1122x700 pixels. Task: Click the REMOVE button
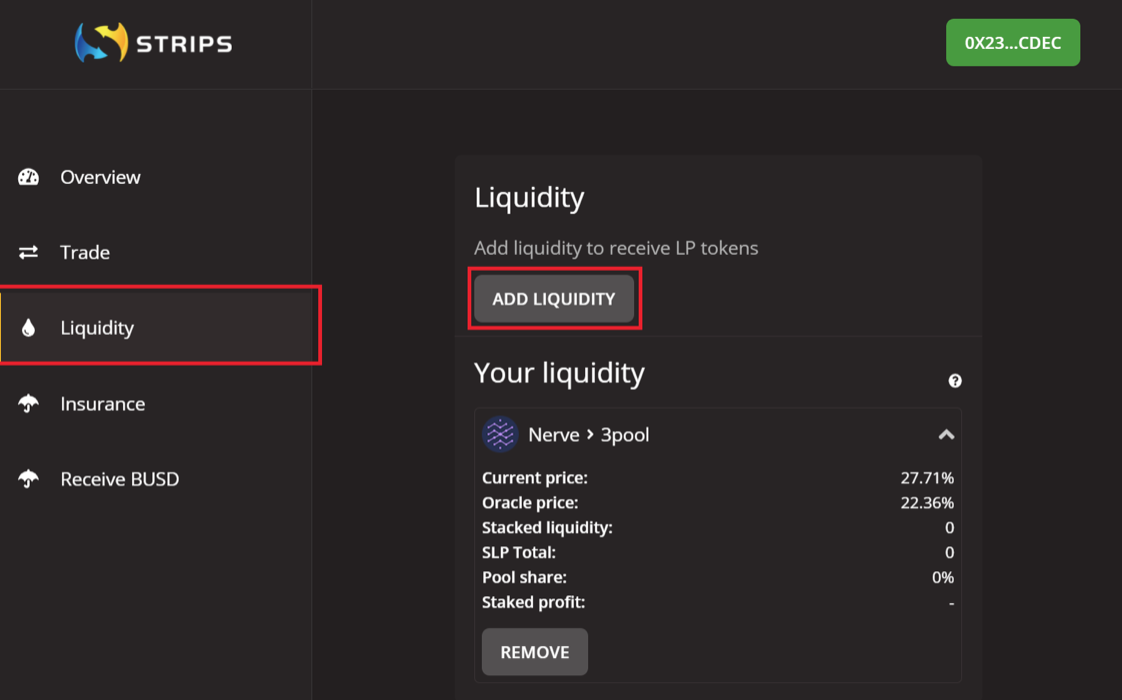pyautogui.click(x=535, y=652)
